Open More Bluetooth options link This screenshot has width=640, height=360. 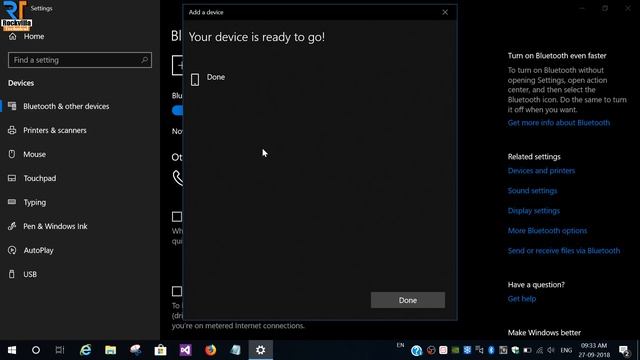(547, 231)
